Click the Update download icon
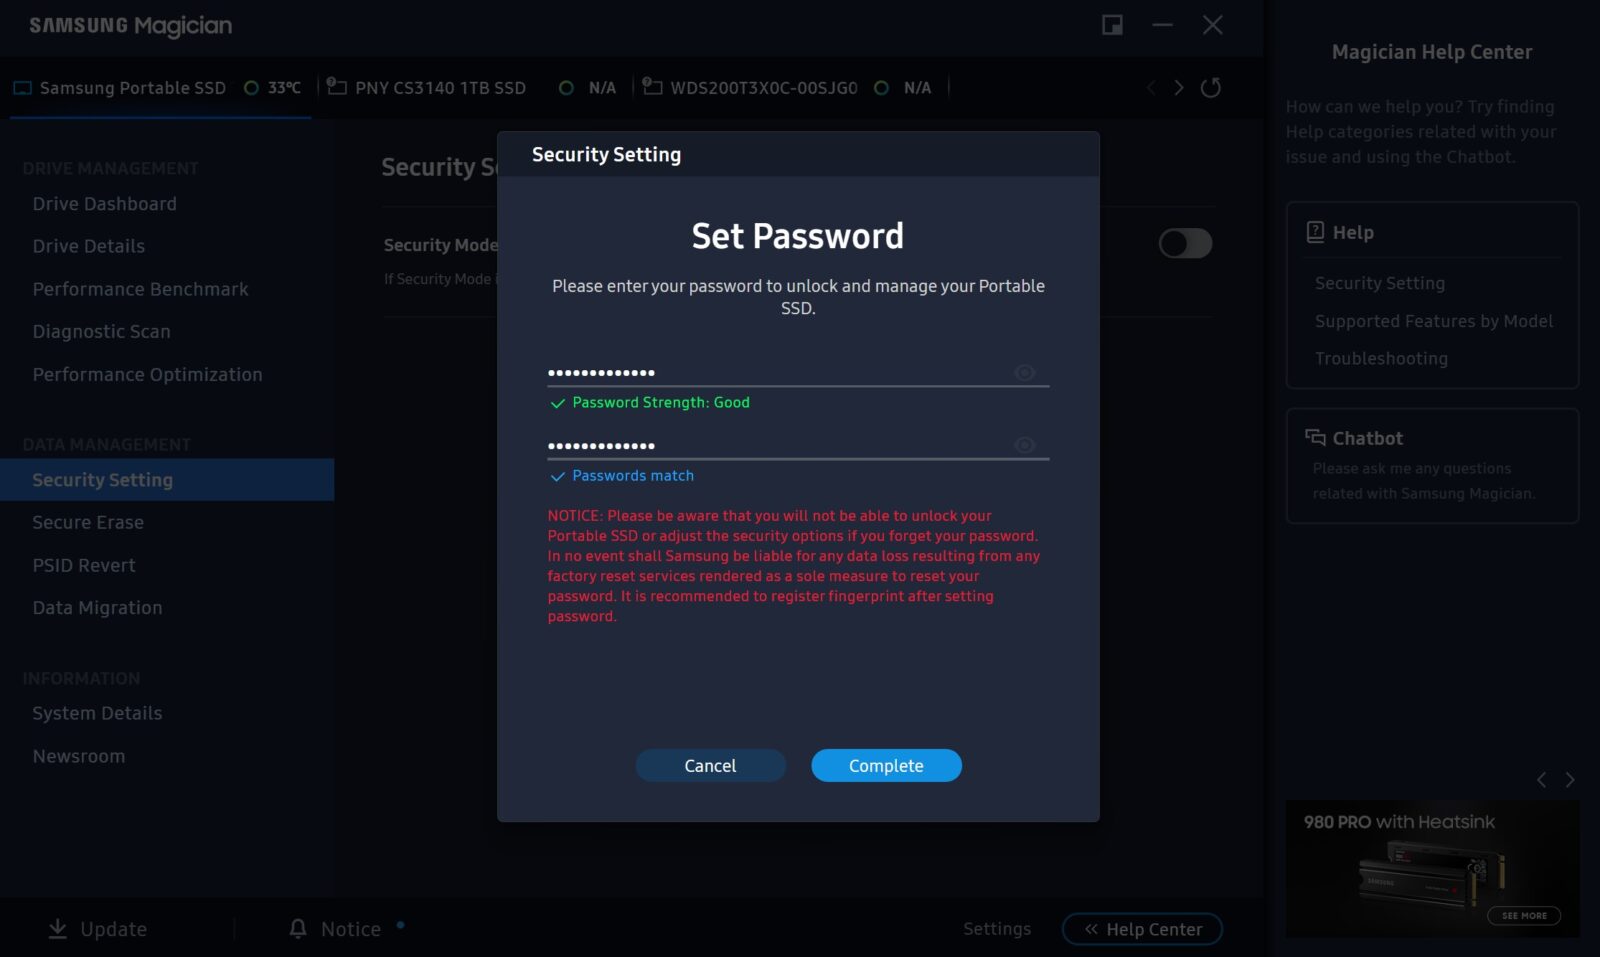The width and height of the screenshot is (1600, 957). (58, 929)
